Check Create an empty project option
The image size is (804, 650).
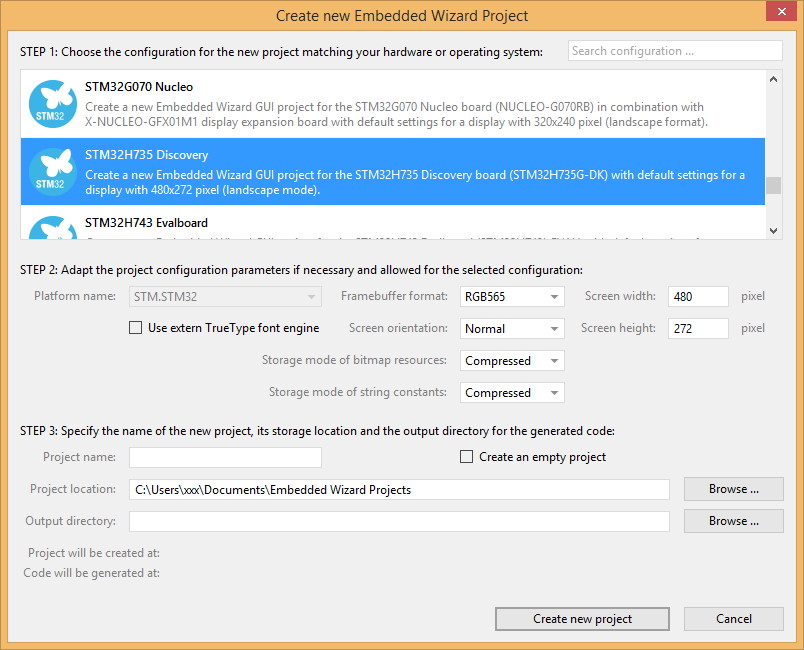(466, 457)
